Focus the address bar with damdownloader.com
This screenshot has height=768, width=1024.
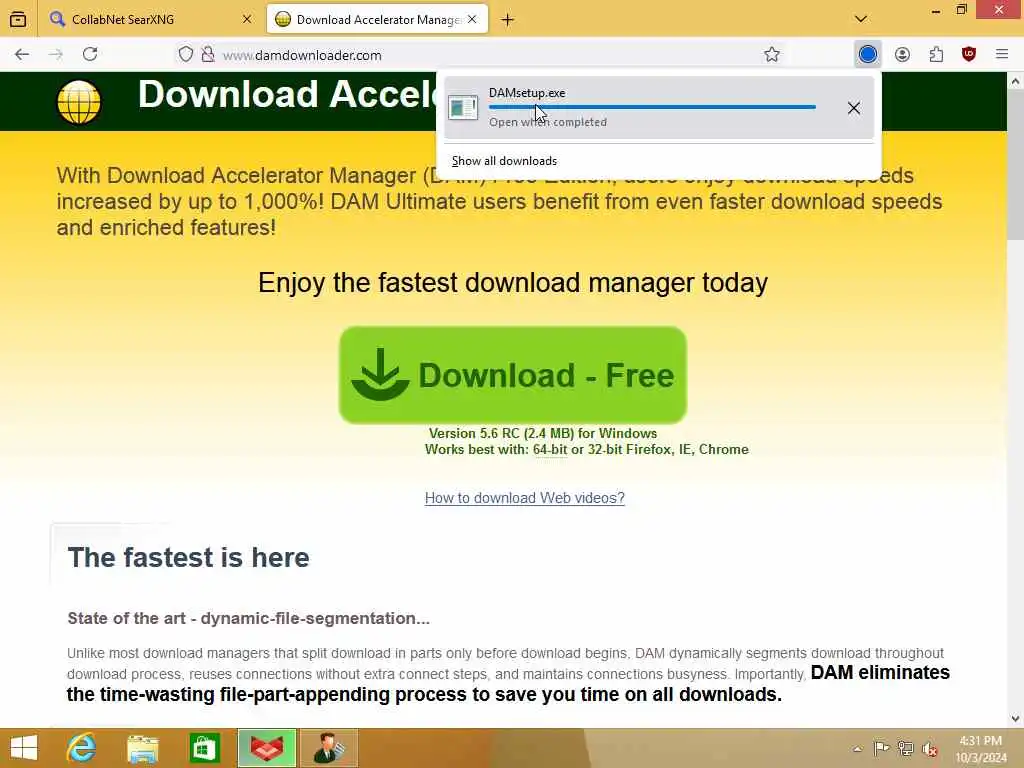(481, 55)
